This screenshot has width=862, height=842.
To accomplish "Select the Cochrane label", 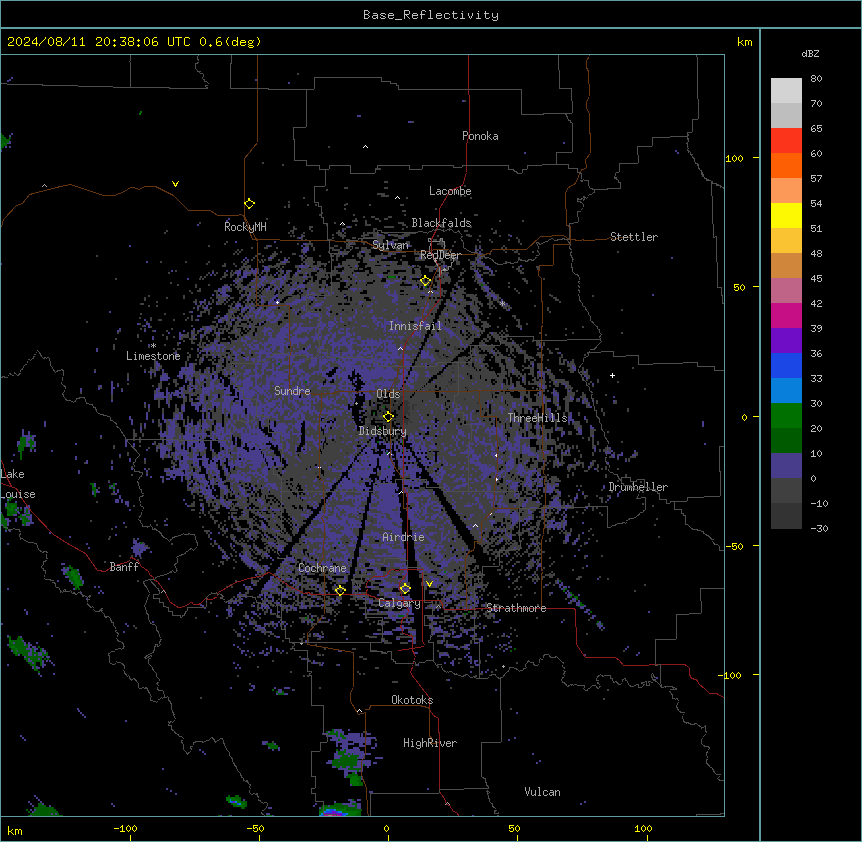I will tap(322, 568).
